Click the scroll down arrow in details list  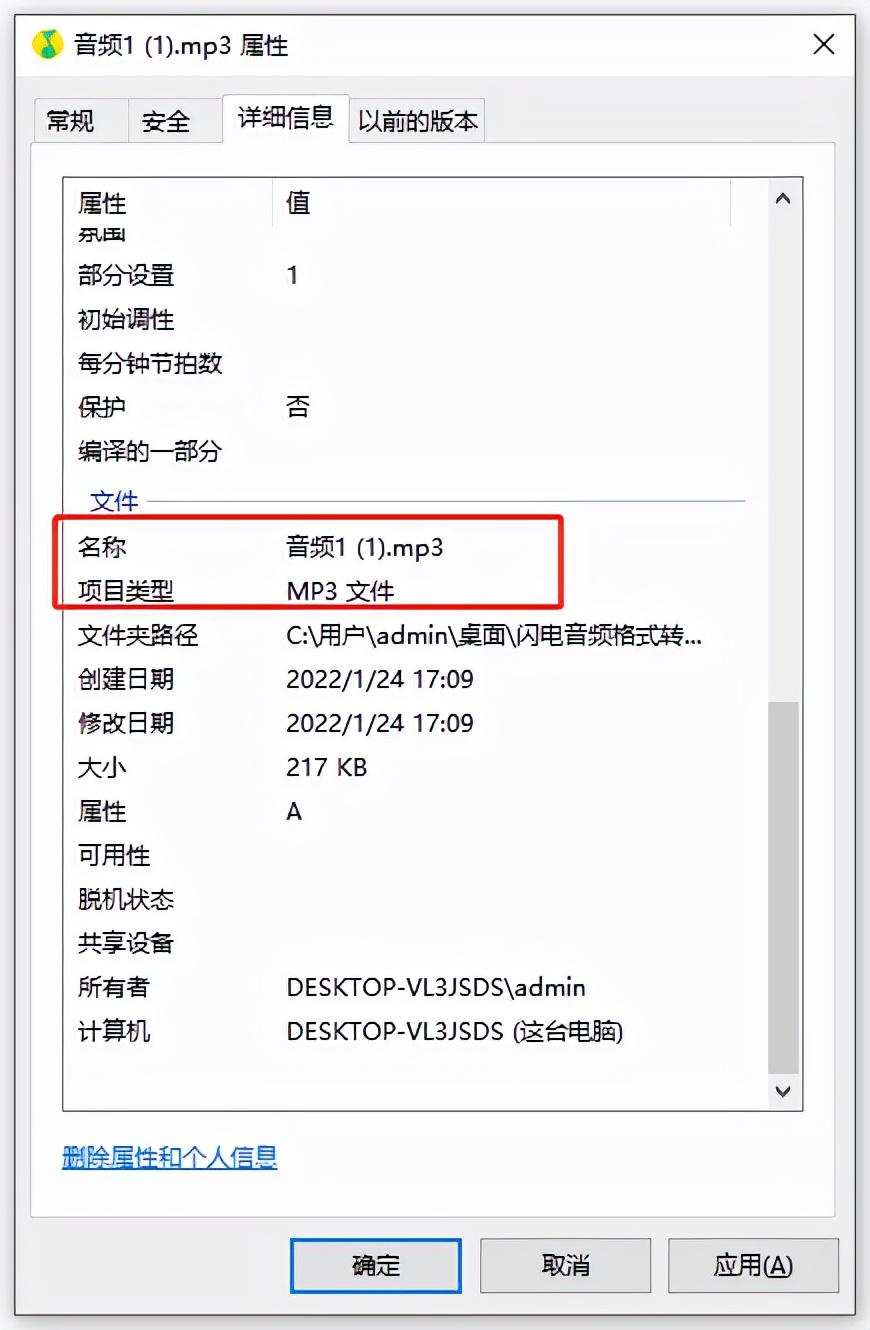[x=783, y=1091]
